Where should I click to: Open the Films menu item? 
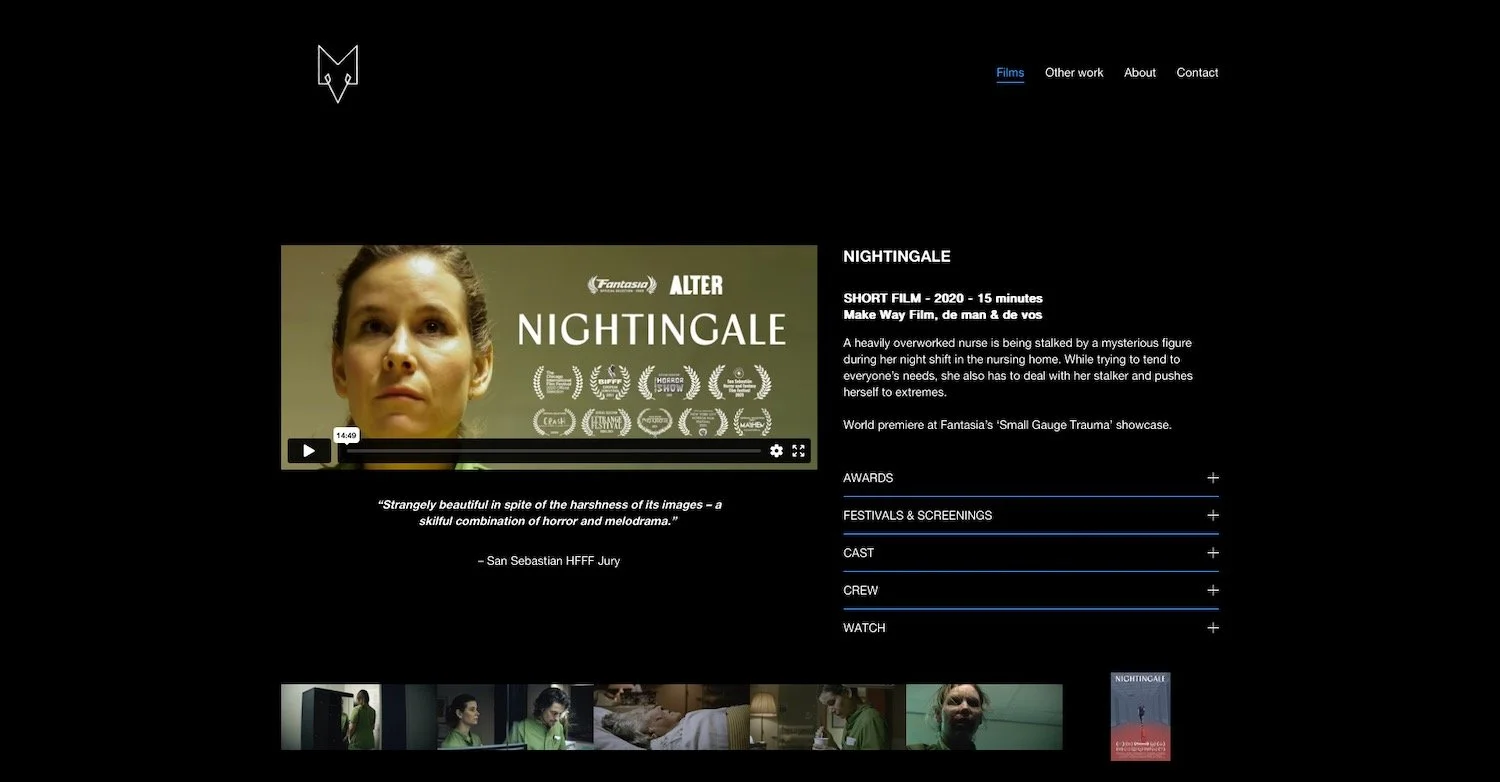point(1010,72)
